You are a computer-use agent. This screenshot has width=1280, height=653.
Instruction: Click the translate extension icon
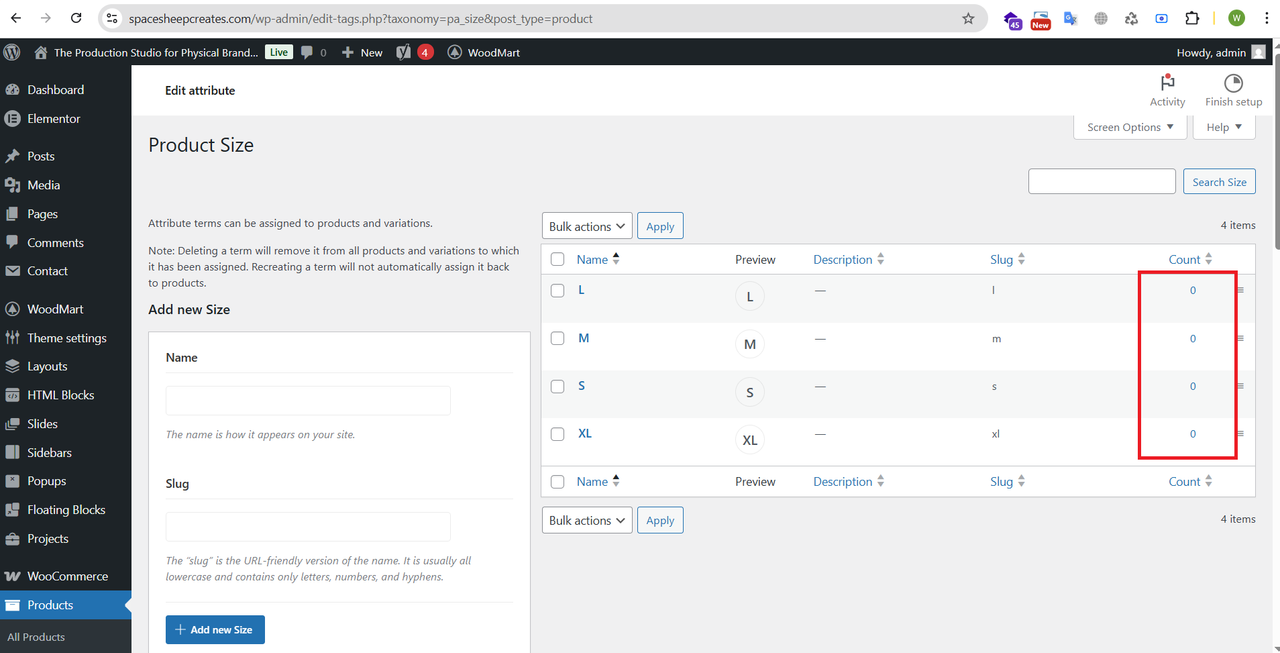pyautogui.click(x=1070, y=18)
